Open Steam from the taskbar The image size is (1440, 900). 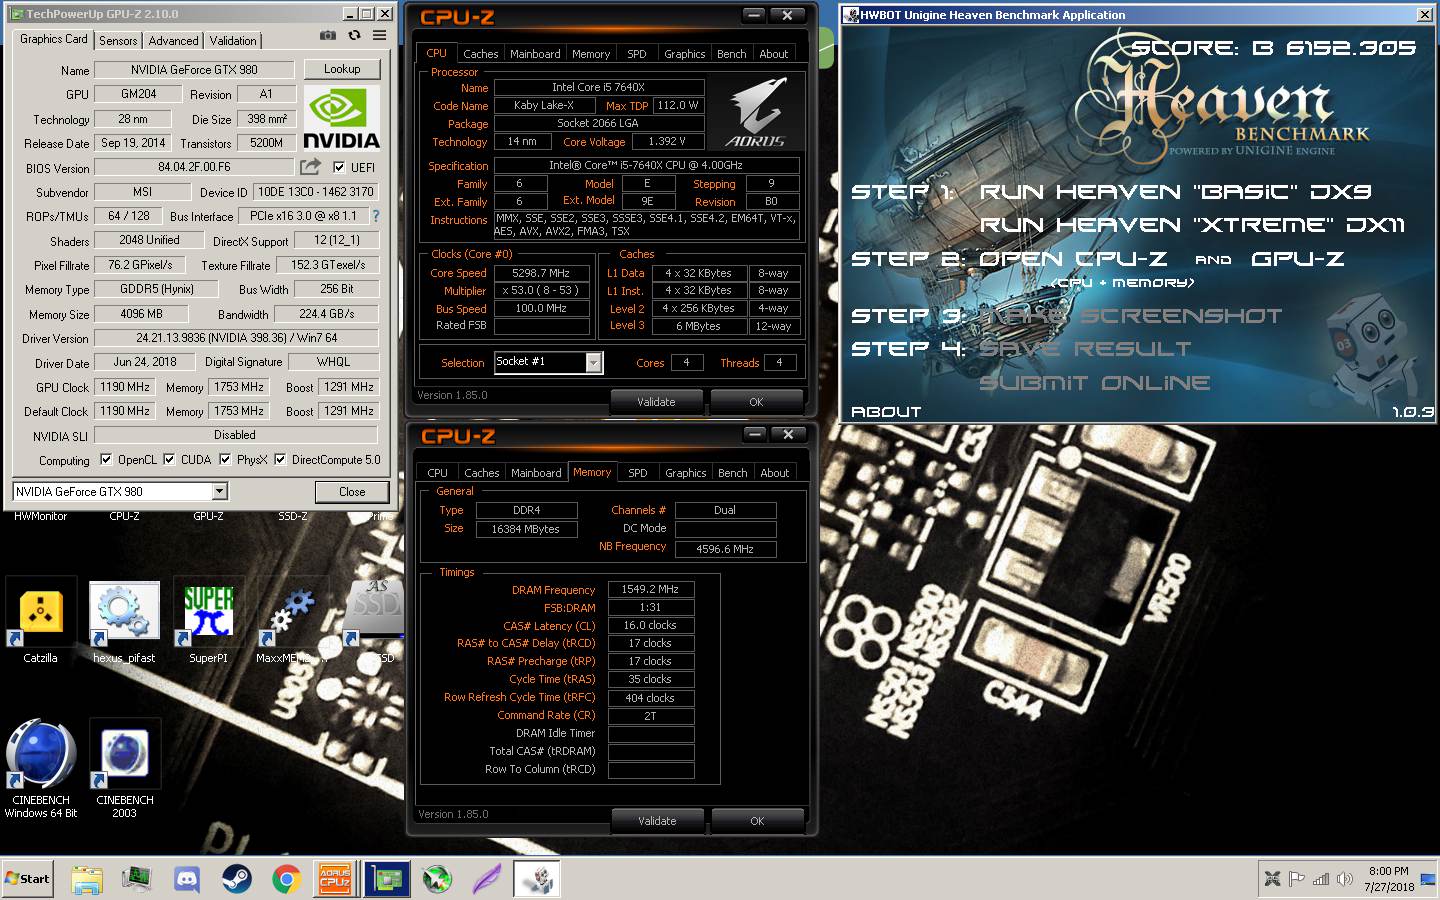[x=237, y=879]
